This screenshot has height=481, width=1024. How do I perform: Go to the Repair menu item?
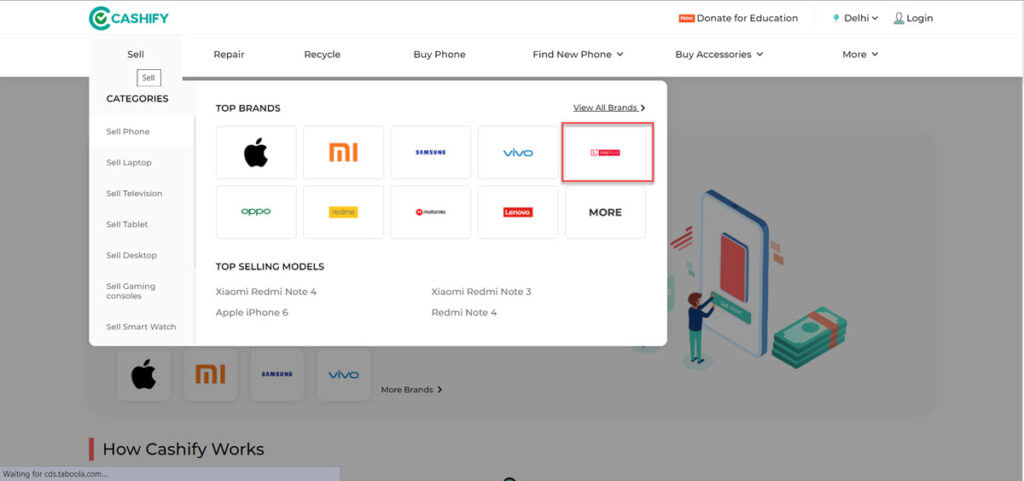tap(229, 55)
